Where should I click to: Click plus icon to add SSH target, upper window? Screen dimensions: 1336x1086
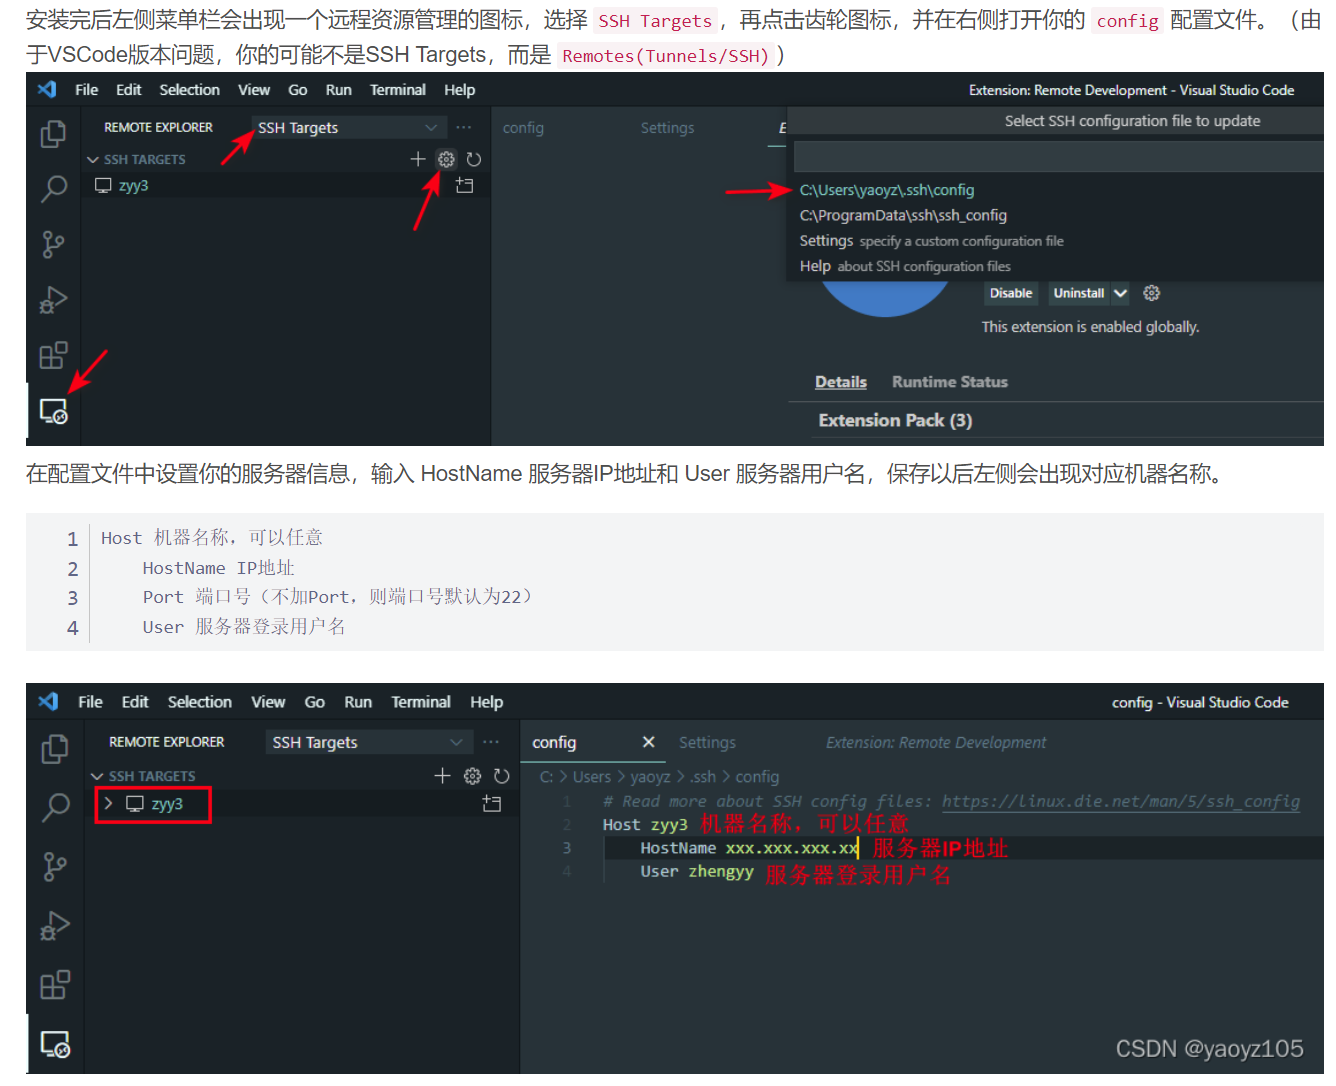tap(418, 159)
